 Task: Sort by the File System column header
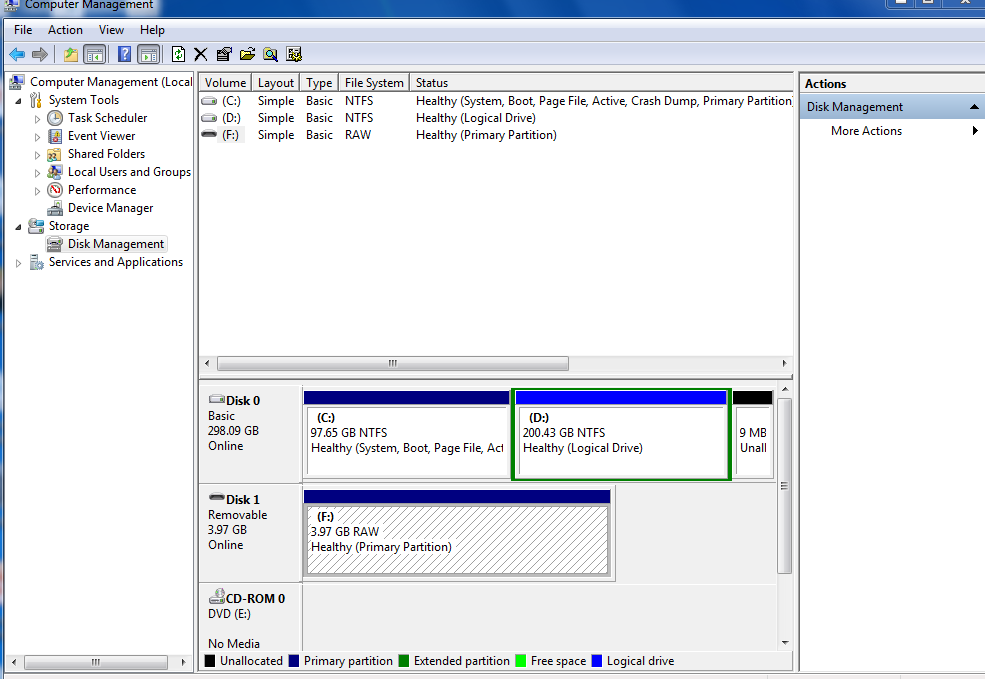pos(374,82)
